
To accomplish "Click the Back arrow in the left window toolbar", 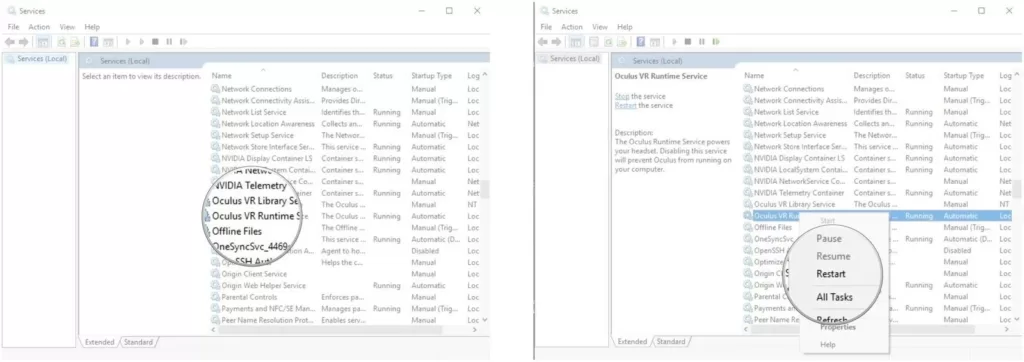I will (x=9, y=42).
